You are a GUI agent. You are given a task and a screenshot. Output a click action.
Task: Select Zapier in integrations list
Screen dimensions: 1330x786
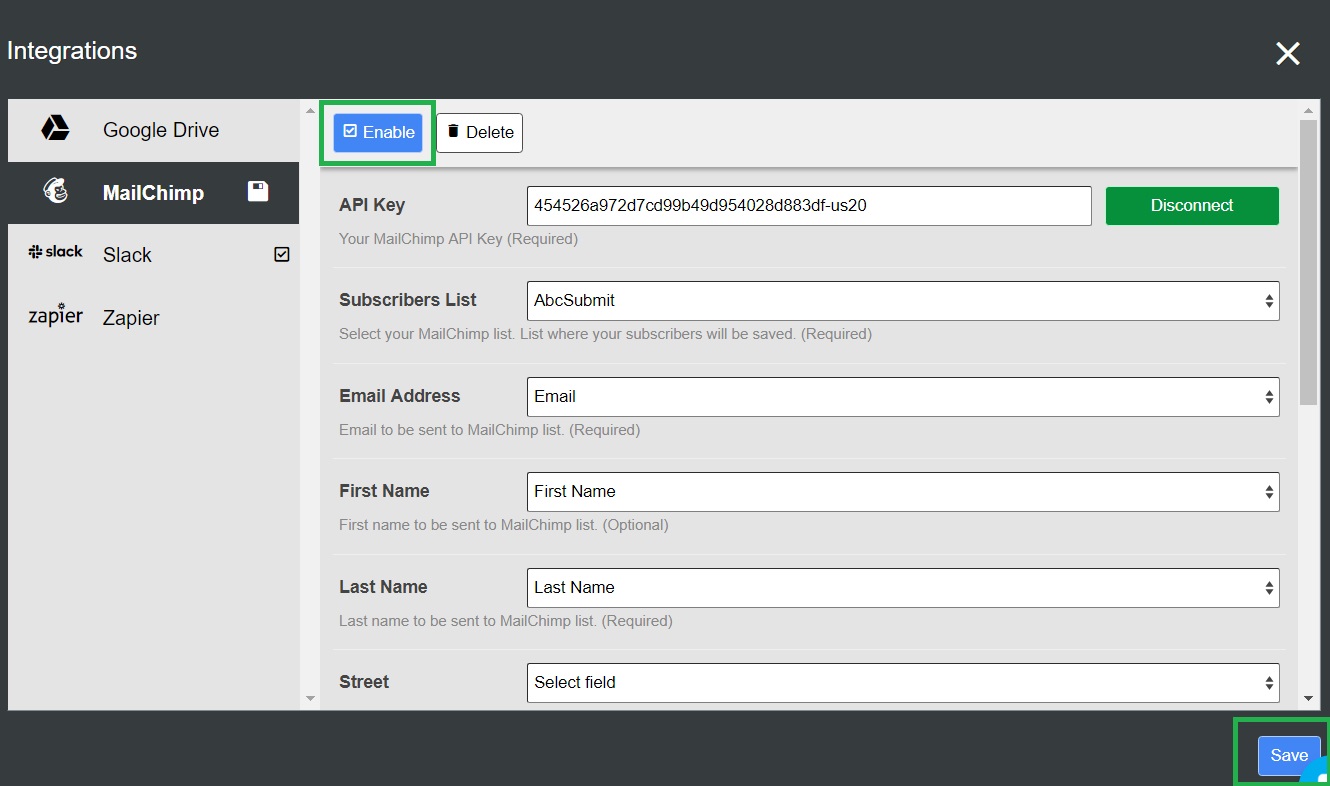131,318
